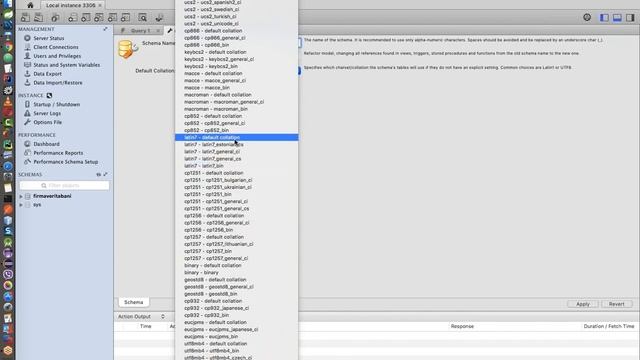Choose latin7 - latin7_general_cs from list

point(237,159)
